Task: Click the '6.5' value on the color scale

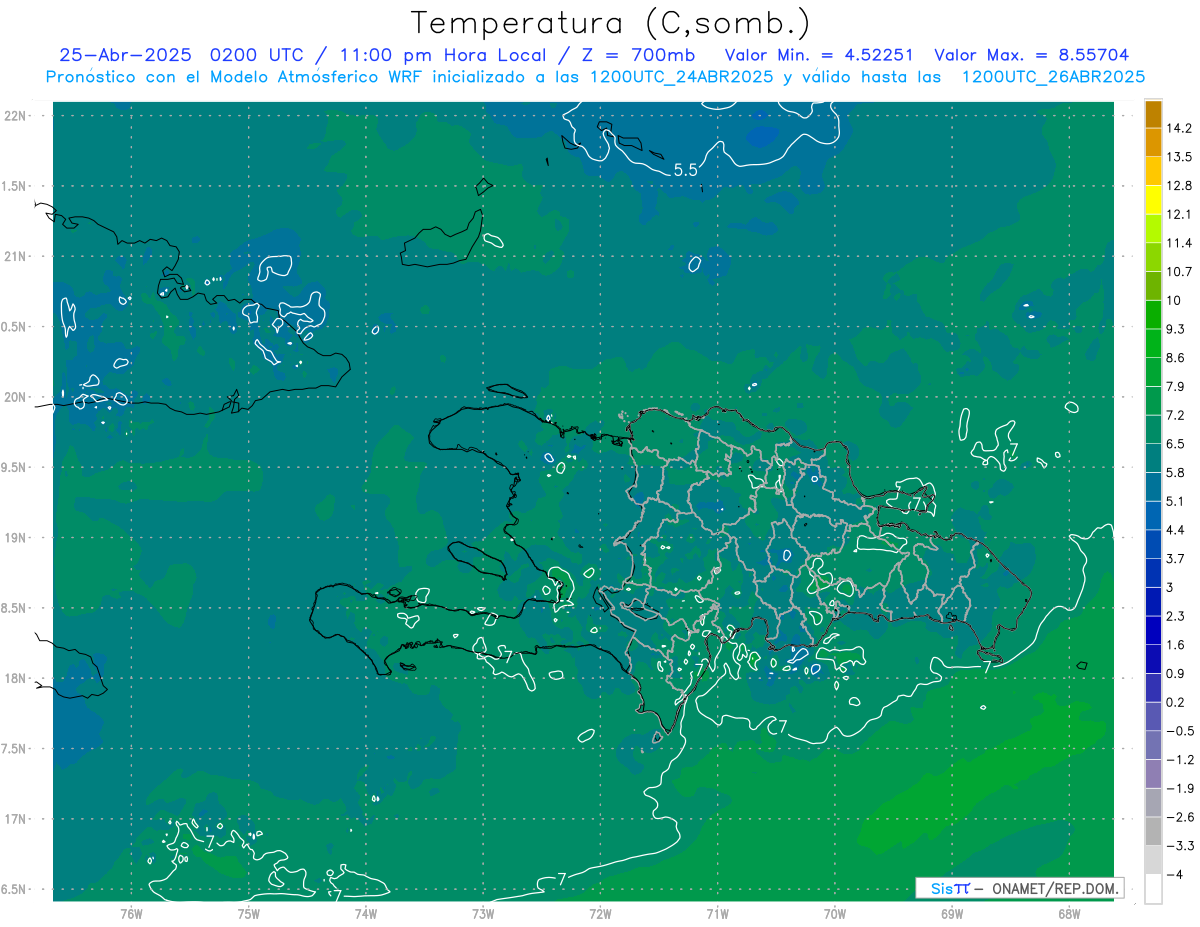Action: (x=1174, y=443)
